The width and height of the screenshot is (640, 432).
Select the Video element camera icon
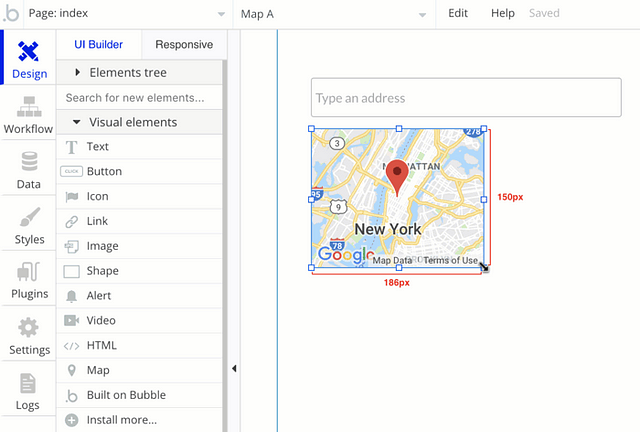[71, 321]
